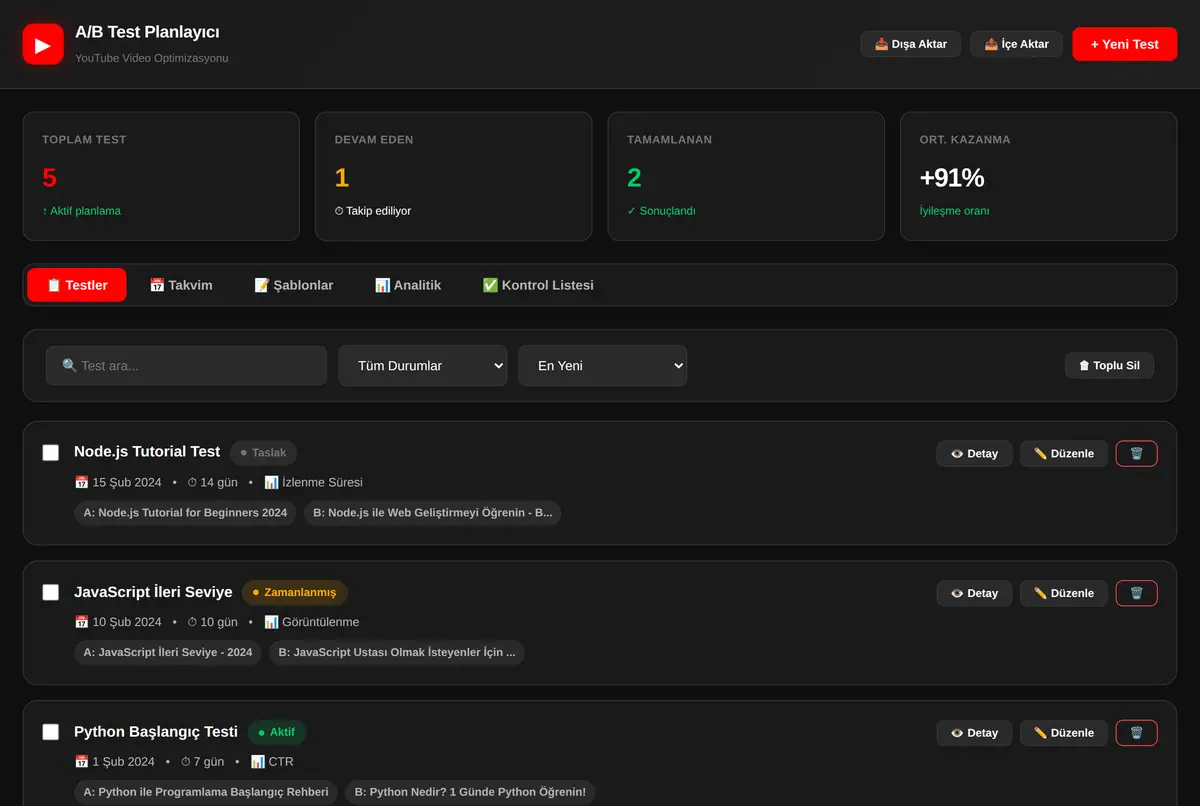Show the Analitik tab
Screen dimensions: 1200x806
pyautogui.click(x=408, y=285)
